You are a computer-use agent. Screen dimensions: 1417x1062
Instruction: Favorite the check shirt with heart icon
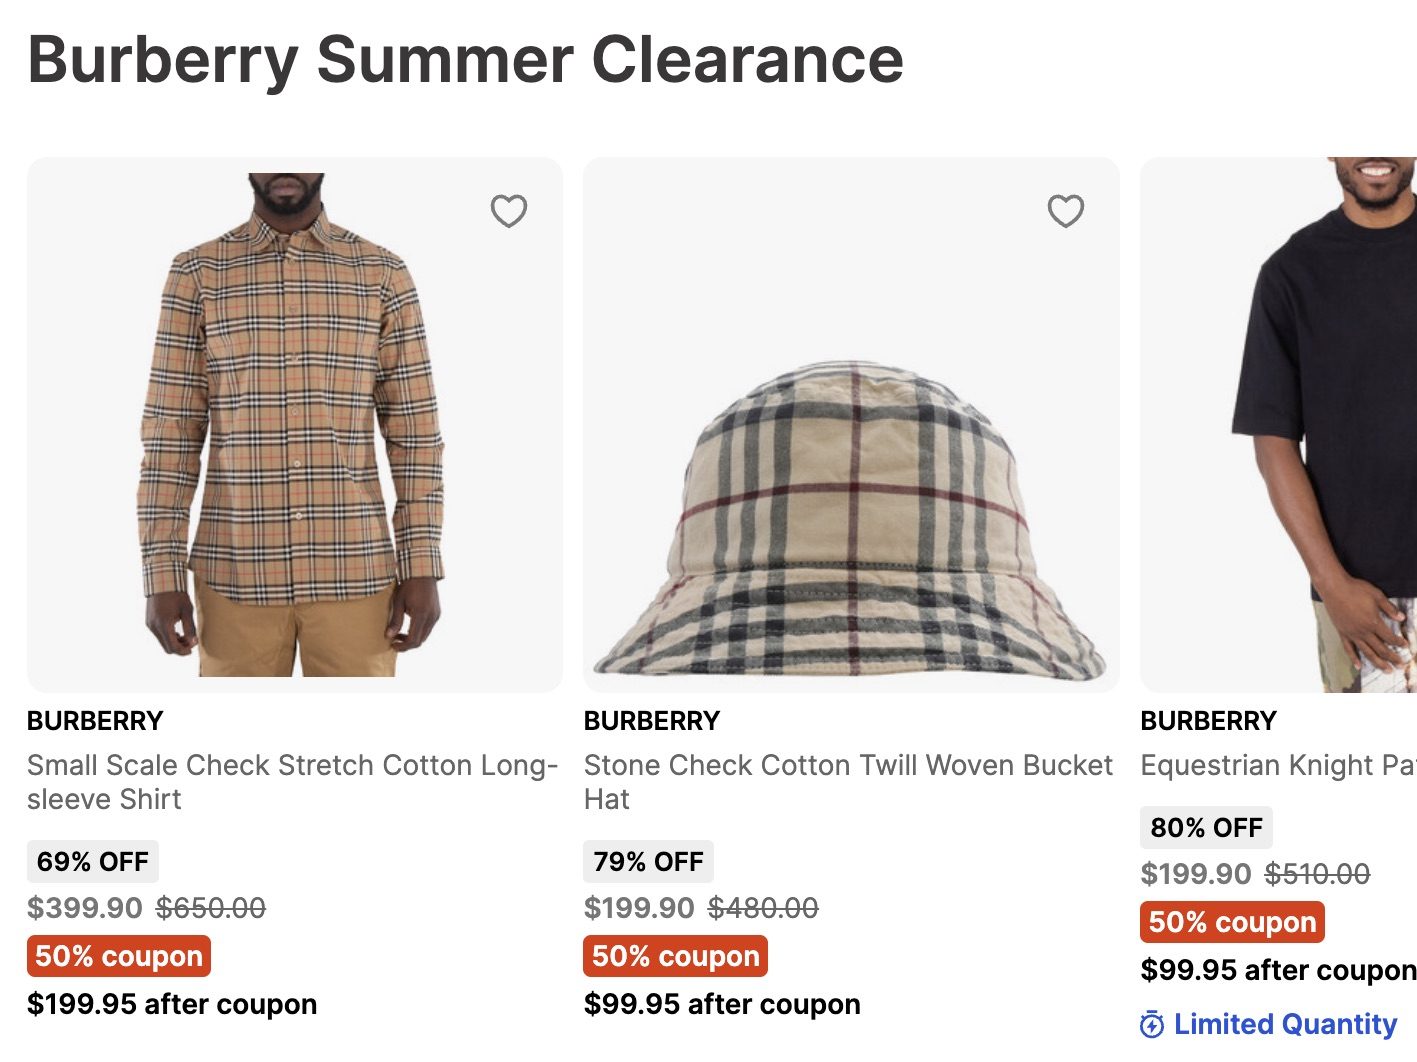pos(508,211)
